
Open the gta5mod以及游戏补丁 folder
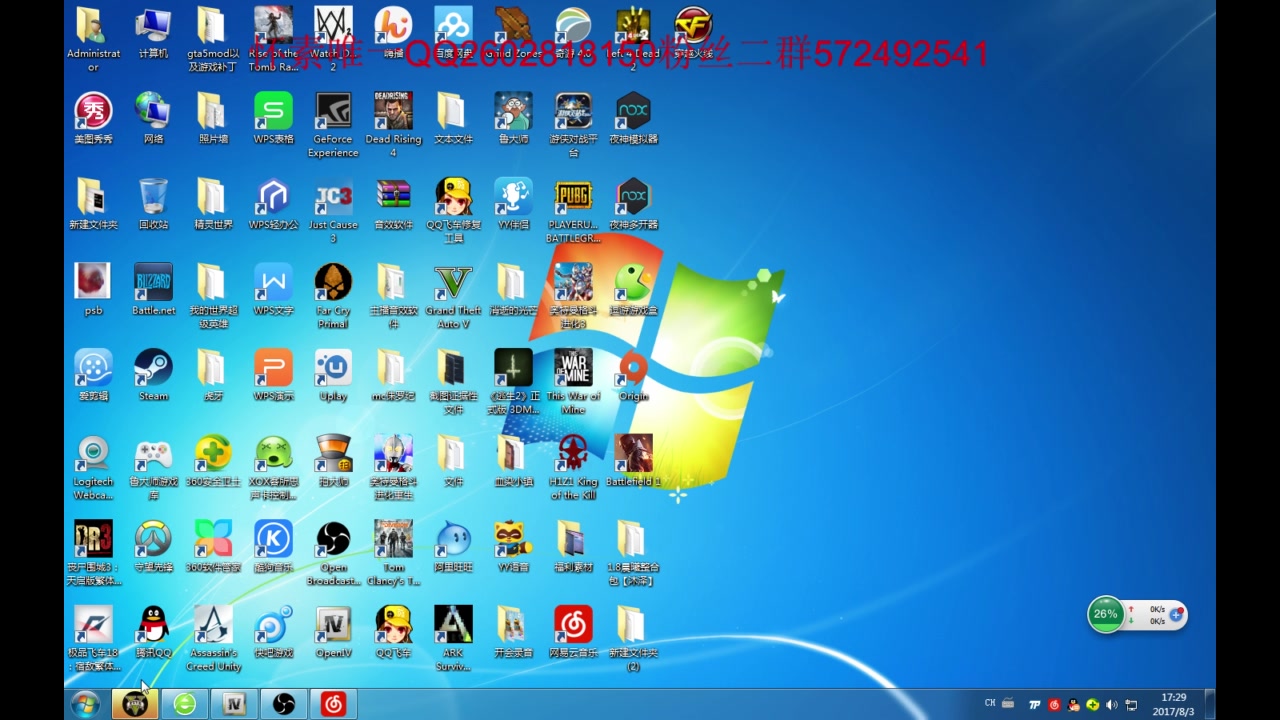(213, 40)
